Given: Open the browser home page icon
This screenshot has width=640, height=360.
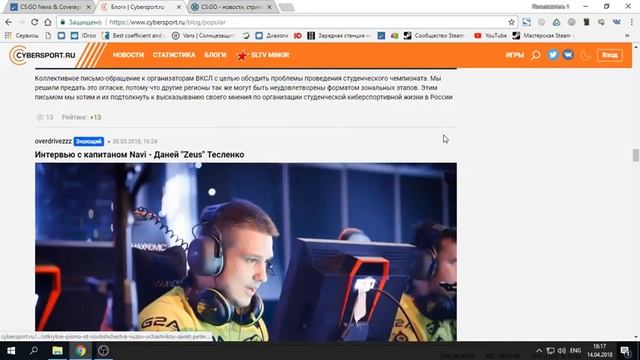Looking at the screenshot, I should 48,22.
